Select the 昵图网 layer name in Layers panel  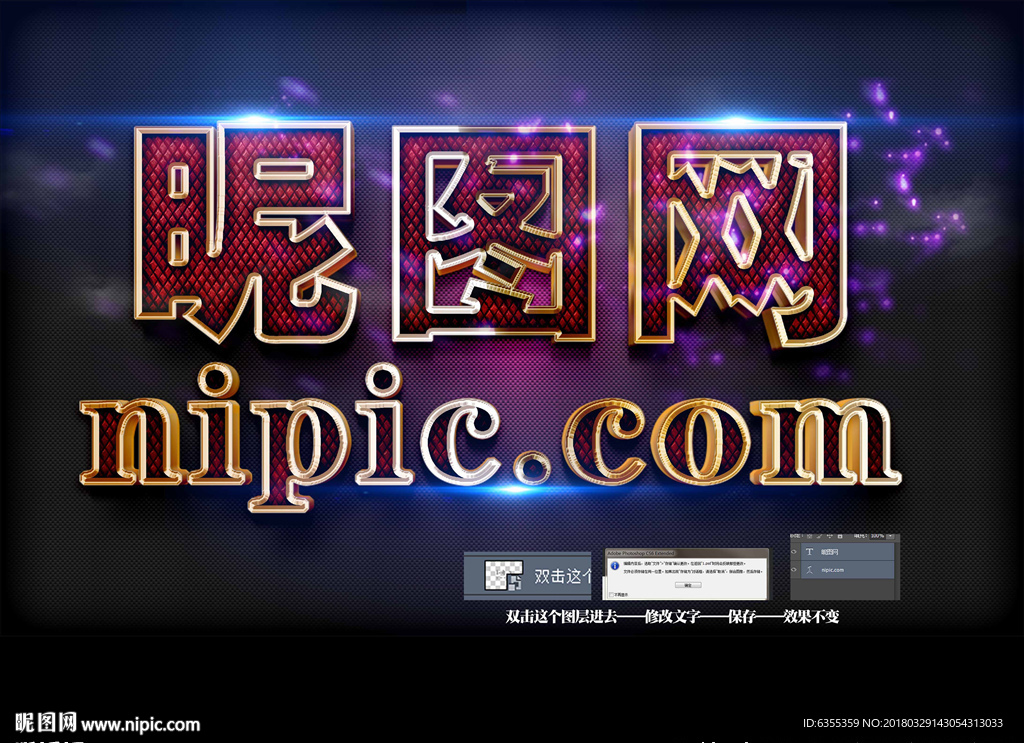point(829,552)
